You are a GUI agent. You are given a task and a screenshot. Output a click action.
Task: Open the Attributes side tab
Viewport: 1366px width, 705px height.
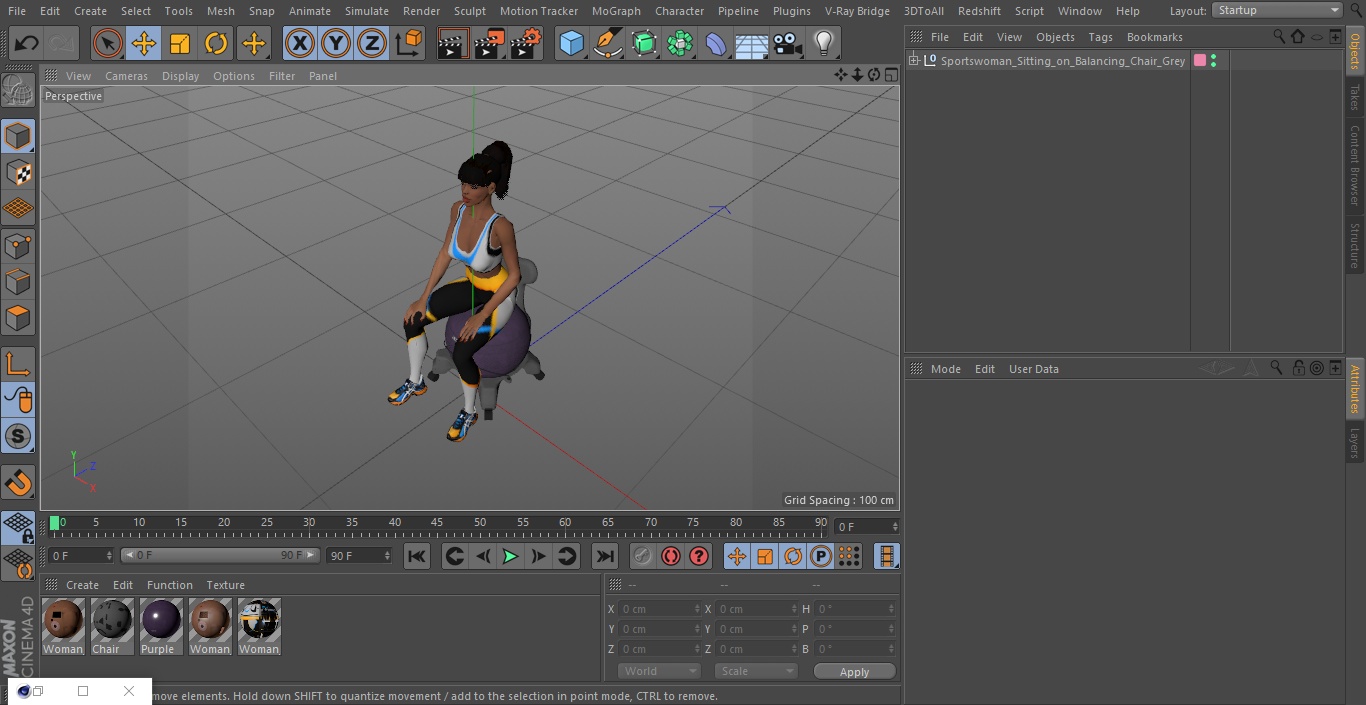coord(1355,388)
